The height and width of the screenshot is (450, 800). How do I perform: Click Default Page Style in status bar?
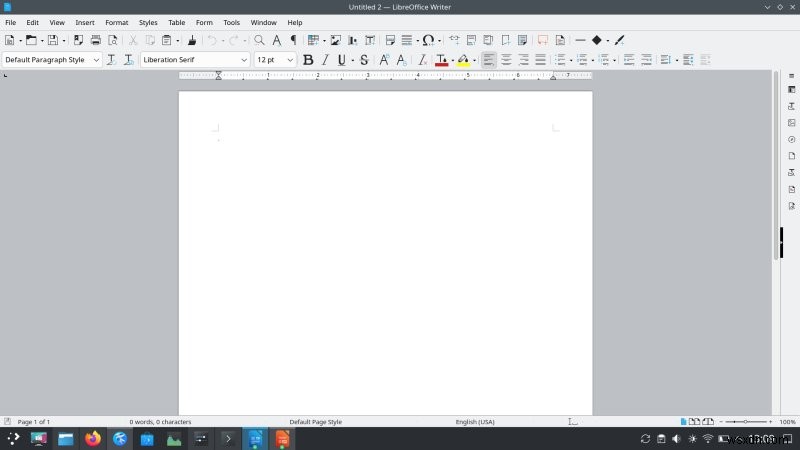[x=315, y=422]
